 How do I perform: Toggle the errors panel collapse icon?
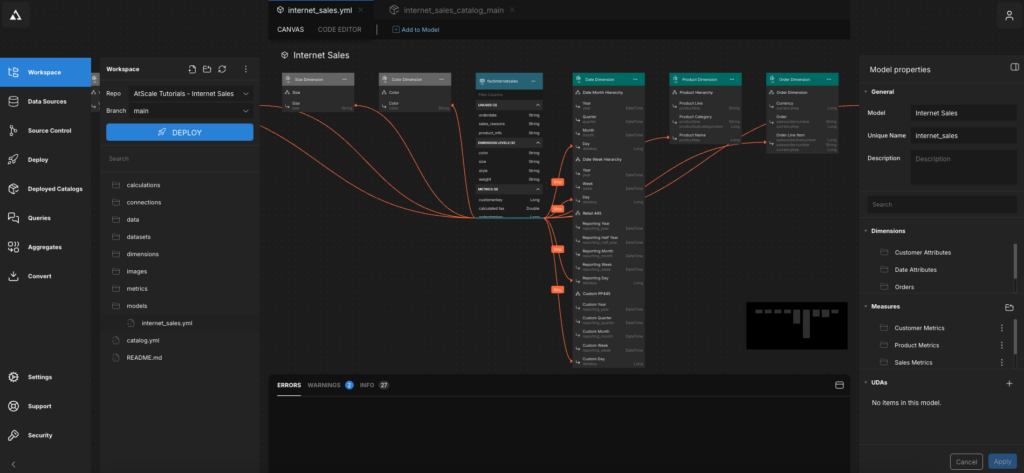(839, 384)
